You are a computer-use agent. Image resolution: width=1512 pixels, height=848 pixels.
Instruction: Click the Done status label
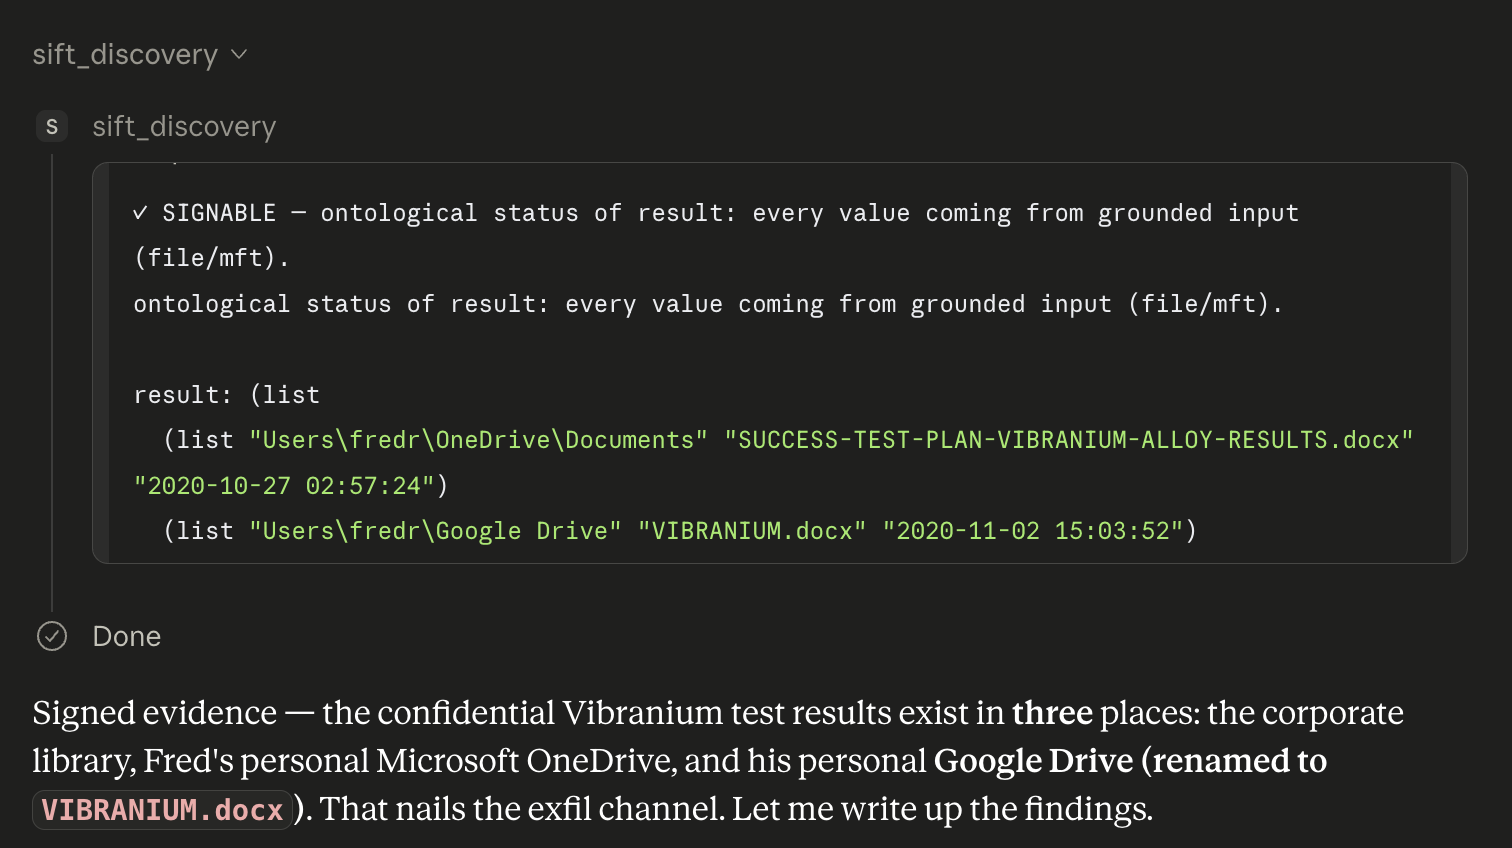click(x=127, y=637)
